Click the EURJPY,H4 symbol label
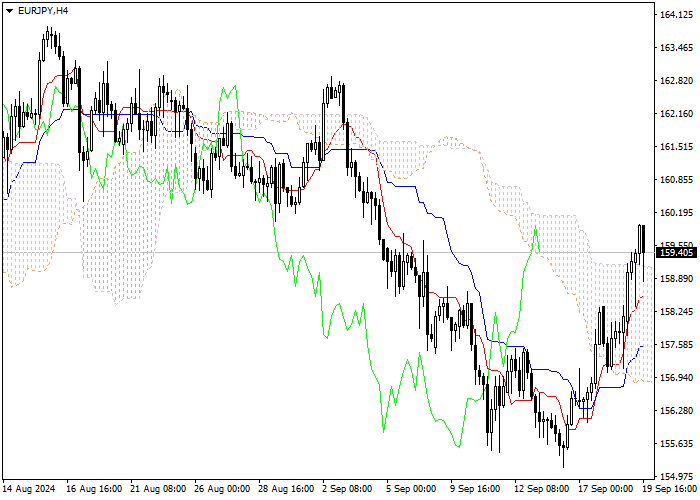Screen dimensions: 700x500 click(x=43, y=11)
